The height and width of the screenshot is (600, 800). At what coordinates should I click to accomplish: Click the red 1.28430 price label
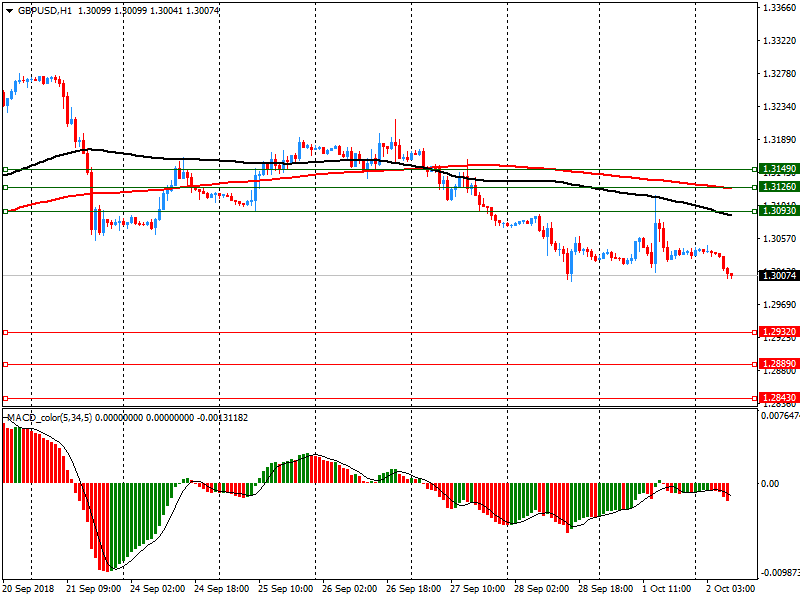(x=778, y=398)
